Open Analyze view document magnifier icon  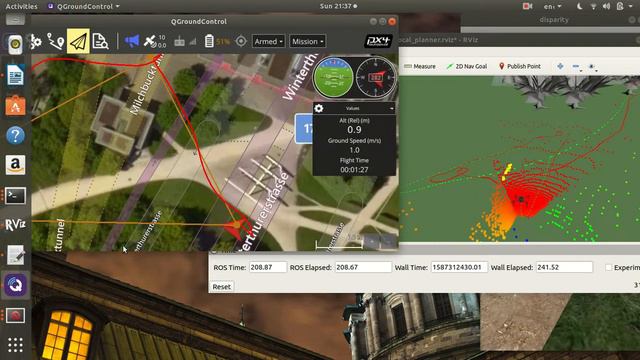click(x=100, y=41)
